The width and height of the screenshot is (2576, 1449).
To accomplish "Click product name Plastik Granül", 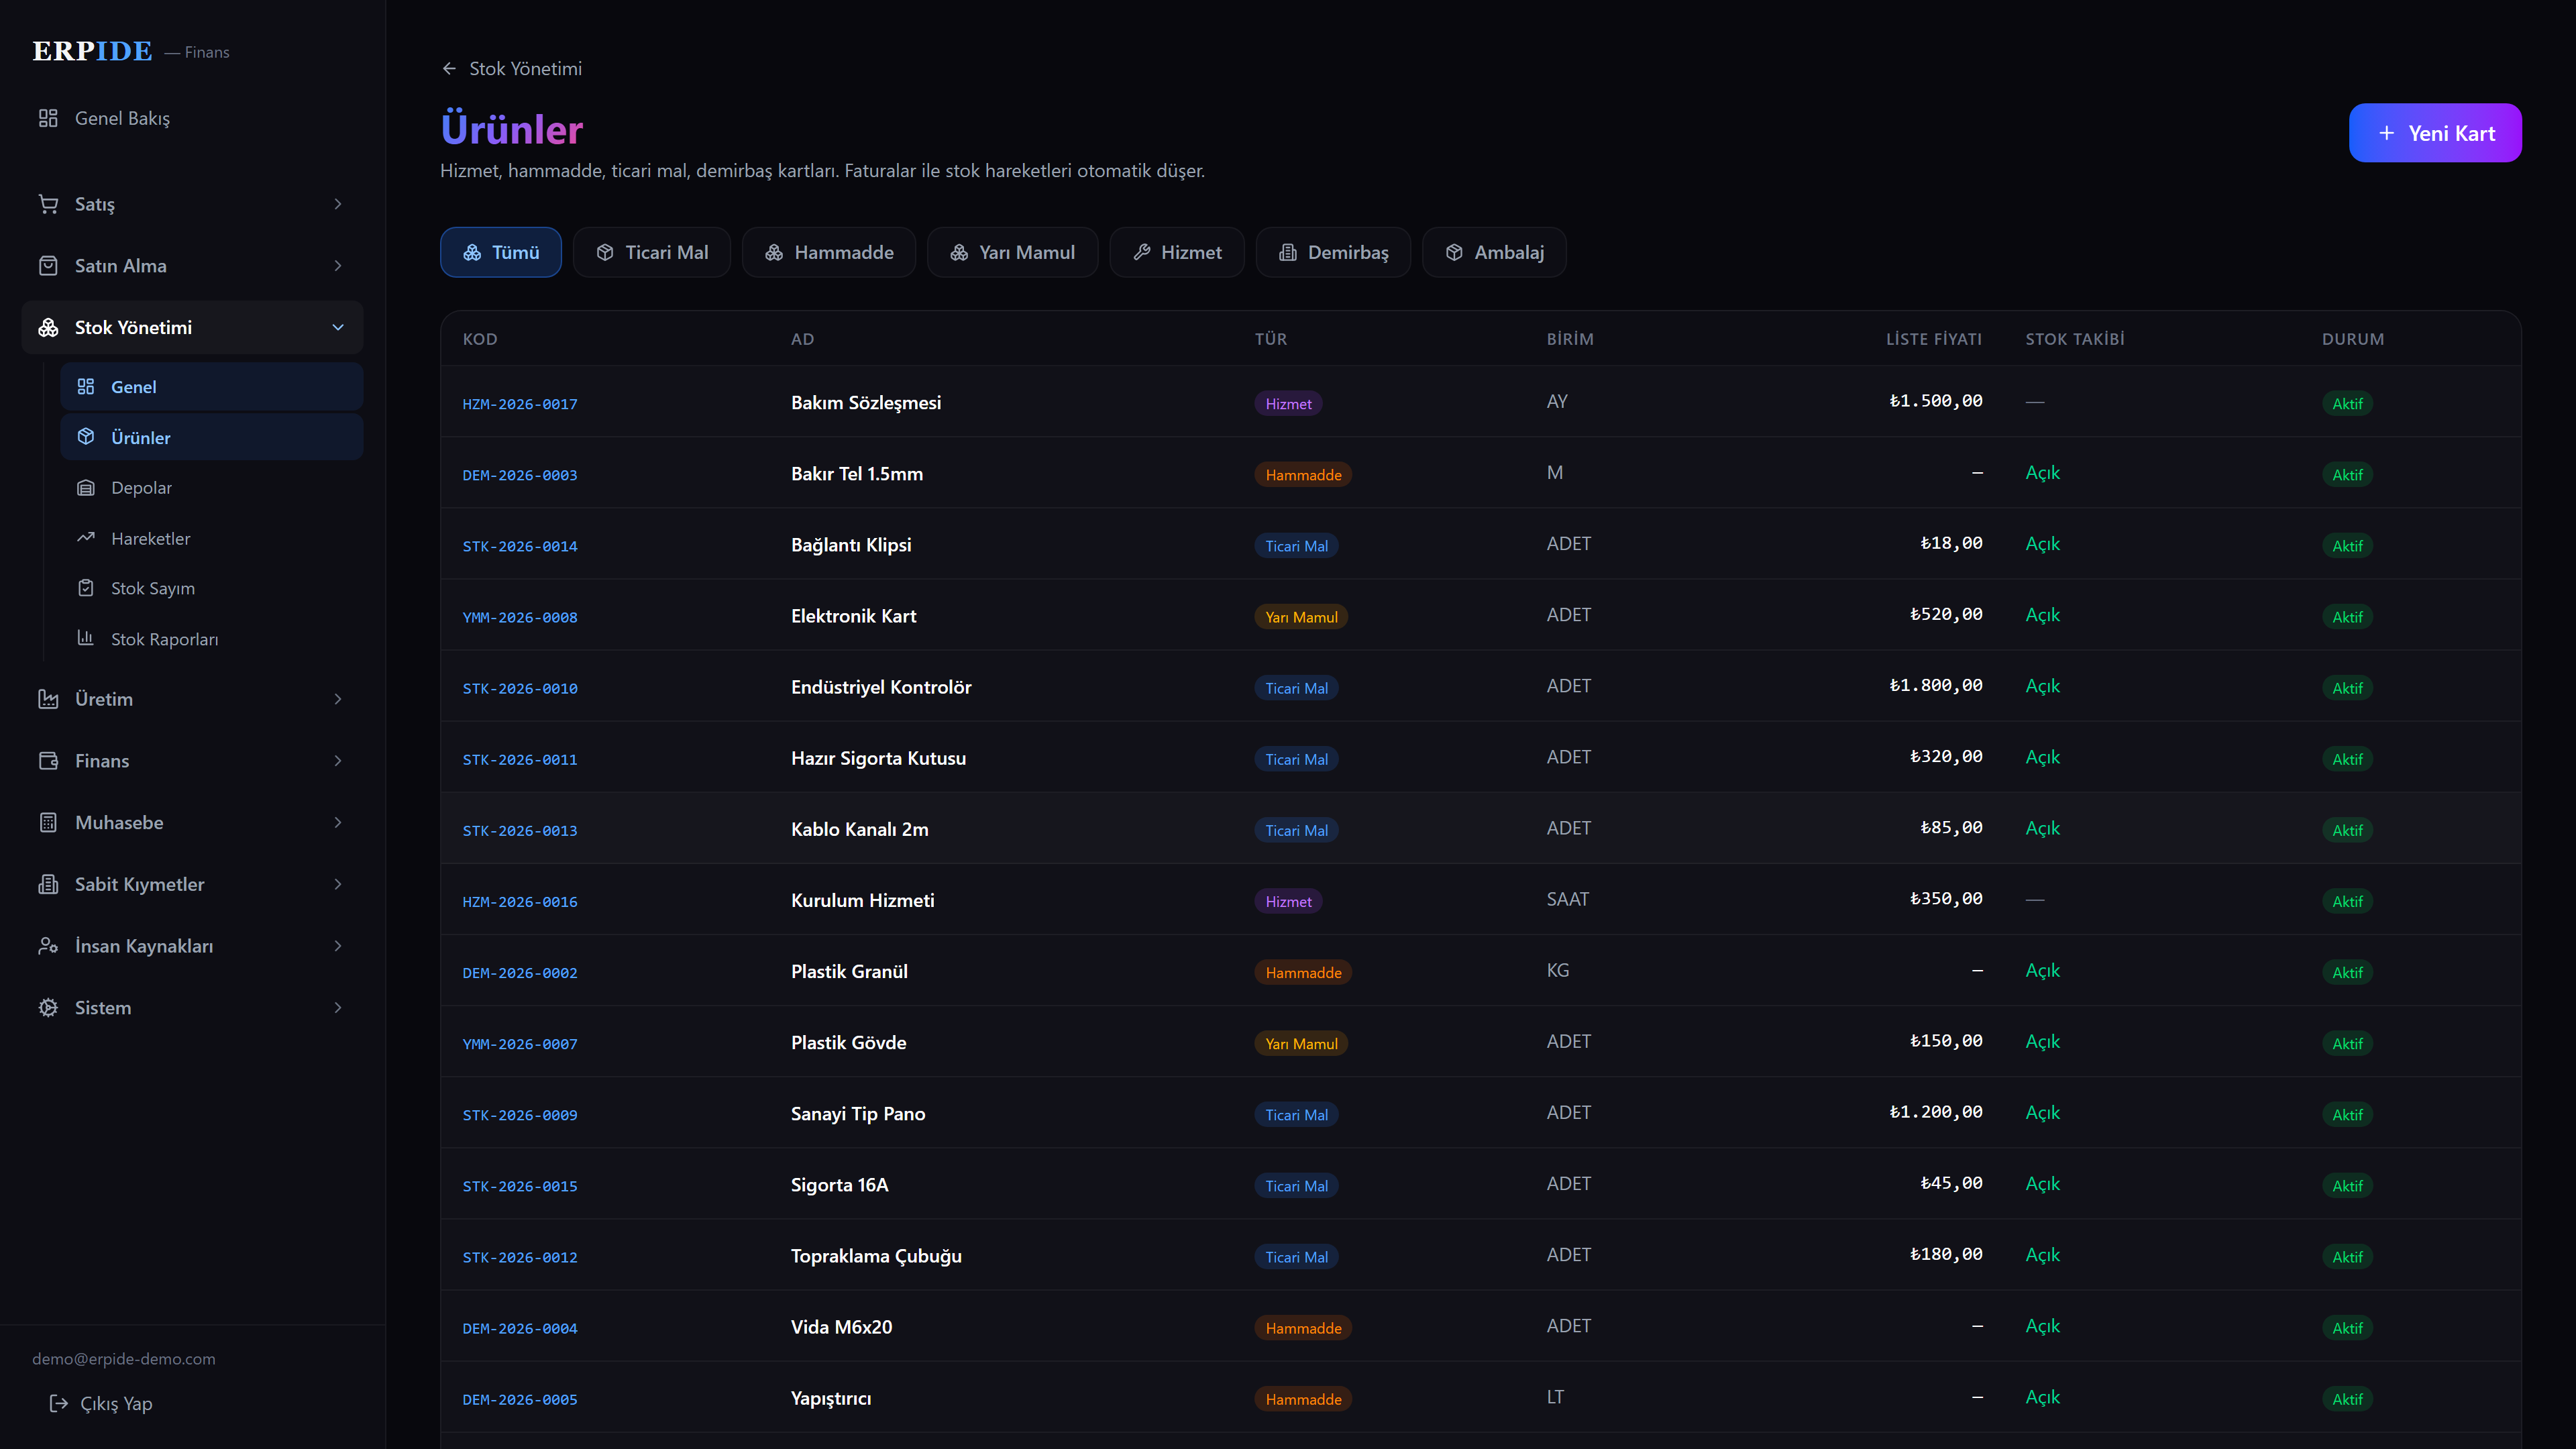I will point(849,971).
